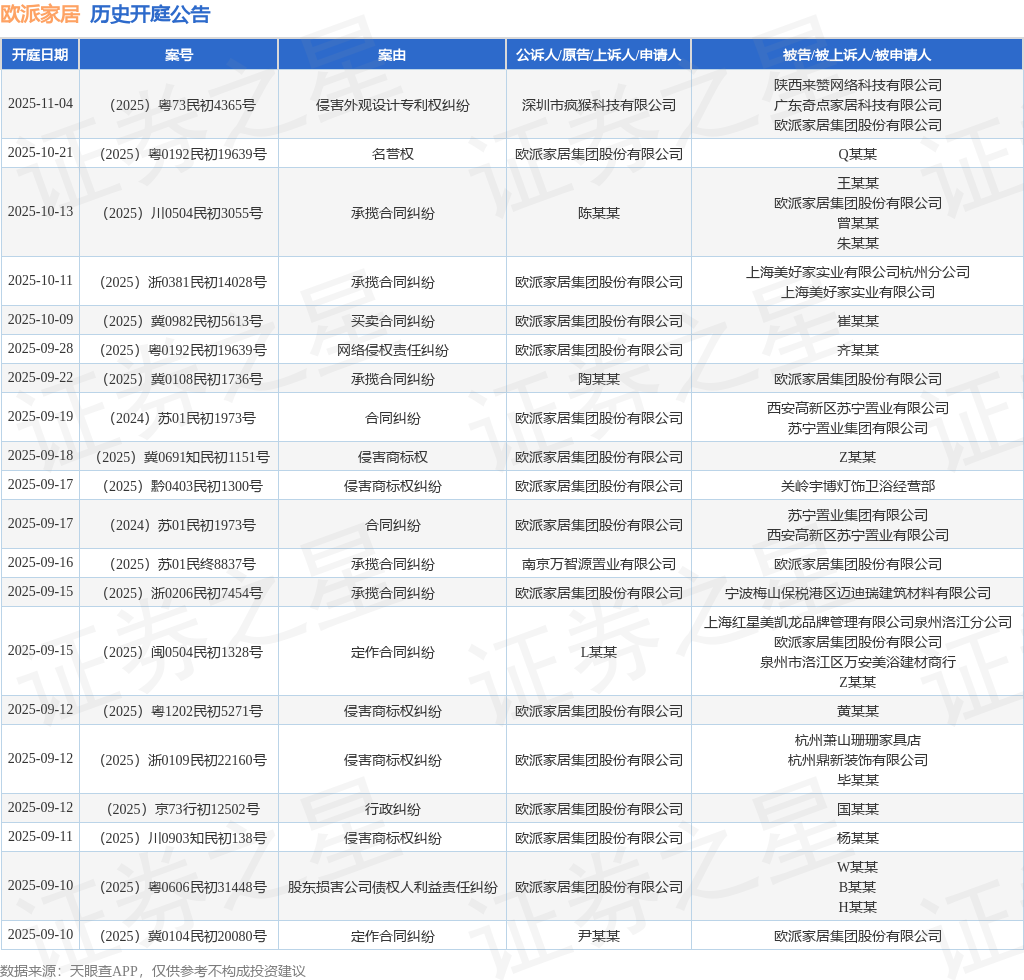Click defendant 毕某某
Screen dimensions: 1024x980
point(857,780)
